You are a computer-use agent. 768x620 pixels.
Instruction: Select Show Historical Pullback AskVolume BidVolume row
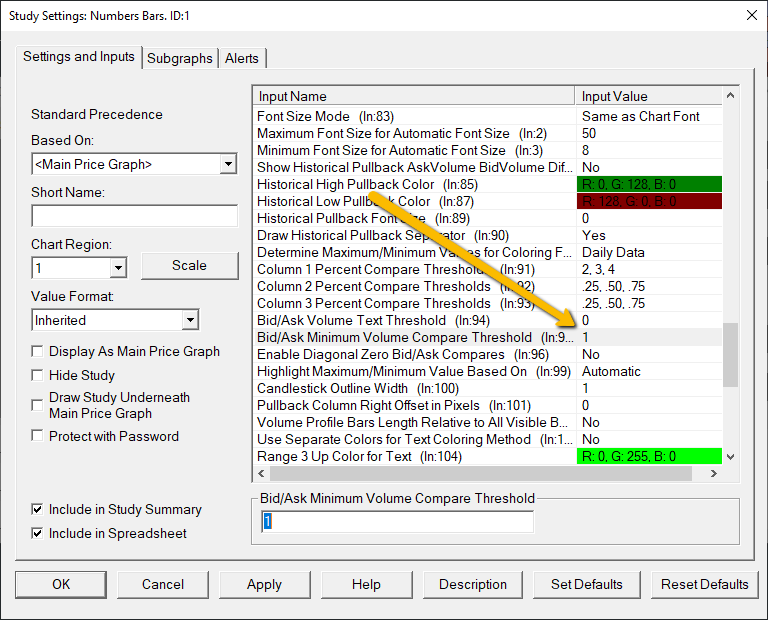488,167
